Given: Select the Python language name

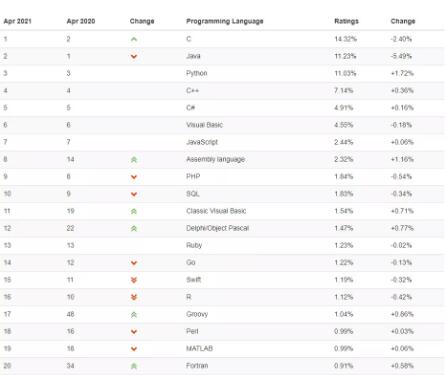Looking at the screenshot, I should point(197,73).
